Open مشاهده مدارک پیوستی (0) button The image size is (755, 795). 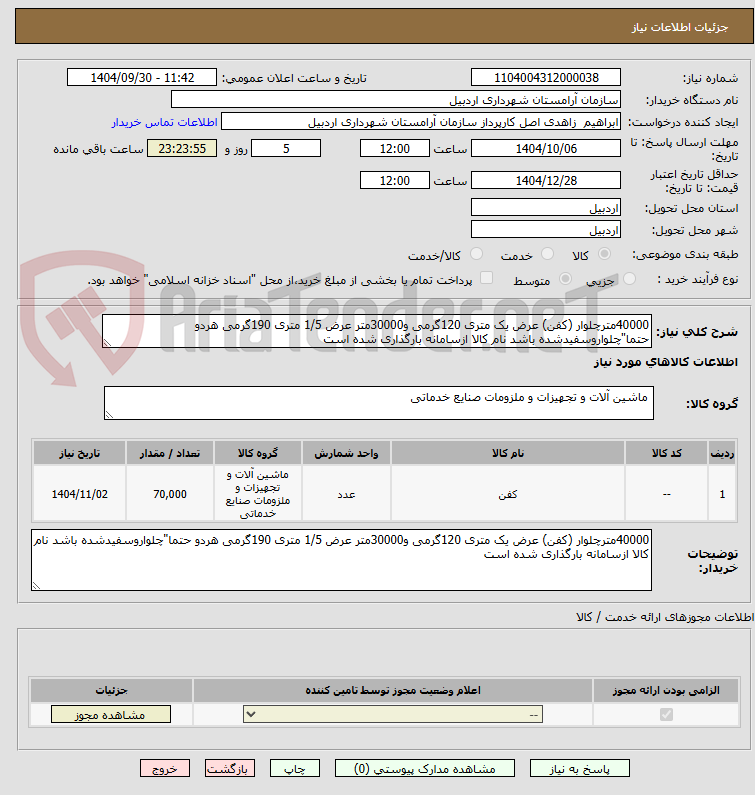[x=424, y=769]
